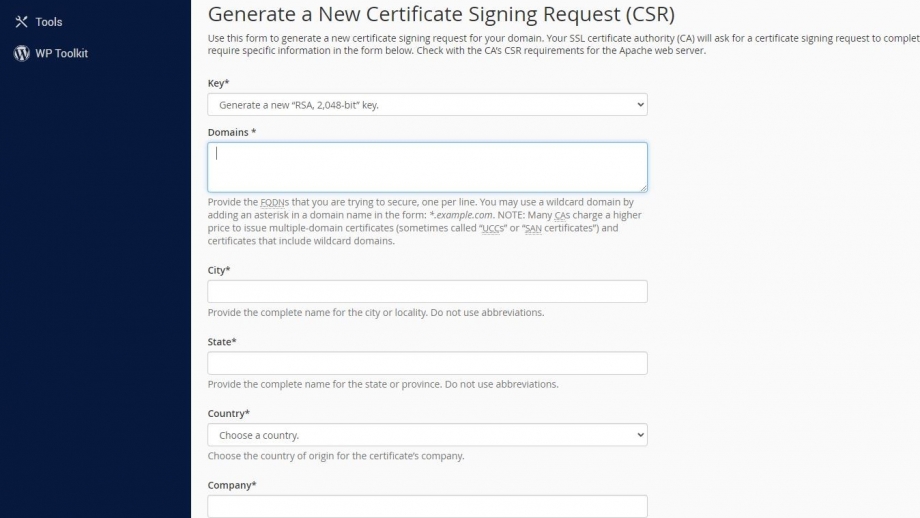Screen dimensions: 920x518
Task: Click into the City input field
Action: click(x=427, y=292)
